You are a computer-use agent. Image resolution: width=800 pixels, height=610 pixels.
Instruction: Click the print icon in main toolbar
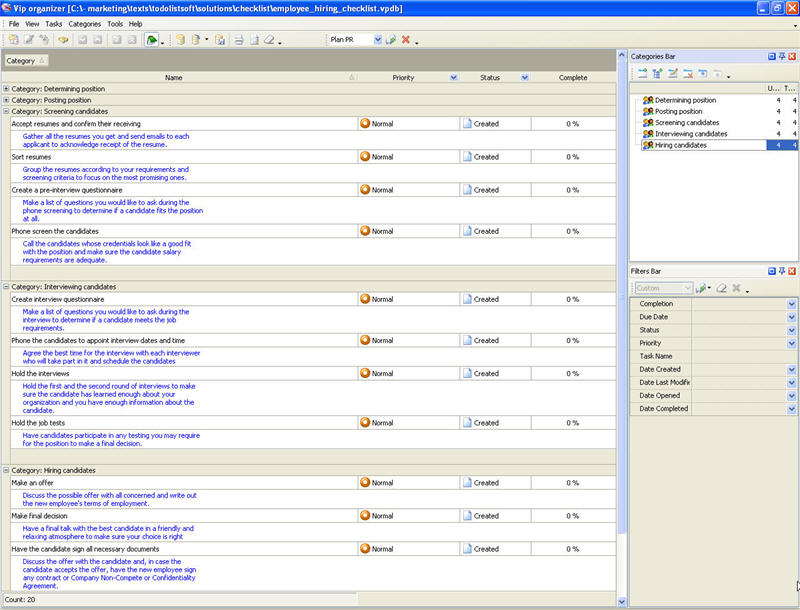[238, 40]
